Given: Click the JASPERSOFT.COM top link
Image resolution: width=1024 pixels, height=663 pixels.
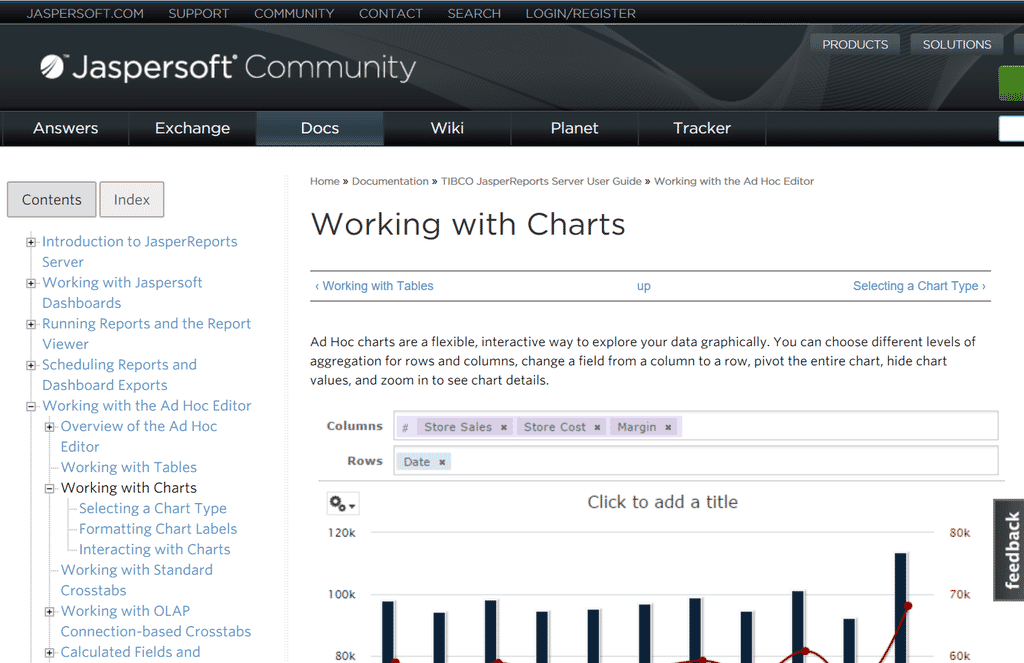Looking at the screenshot, I should [85, 14].
